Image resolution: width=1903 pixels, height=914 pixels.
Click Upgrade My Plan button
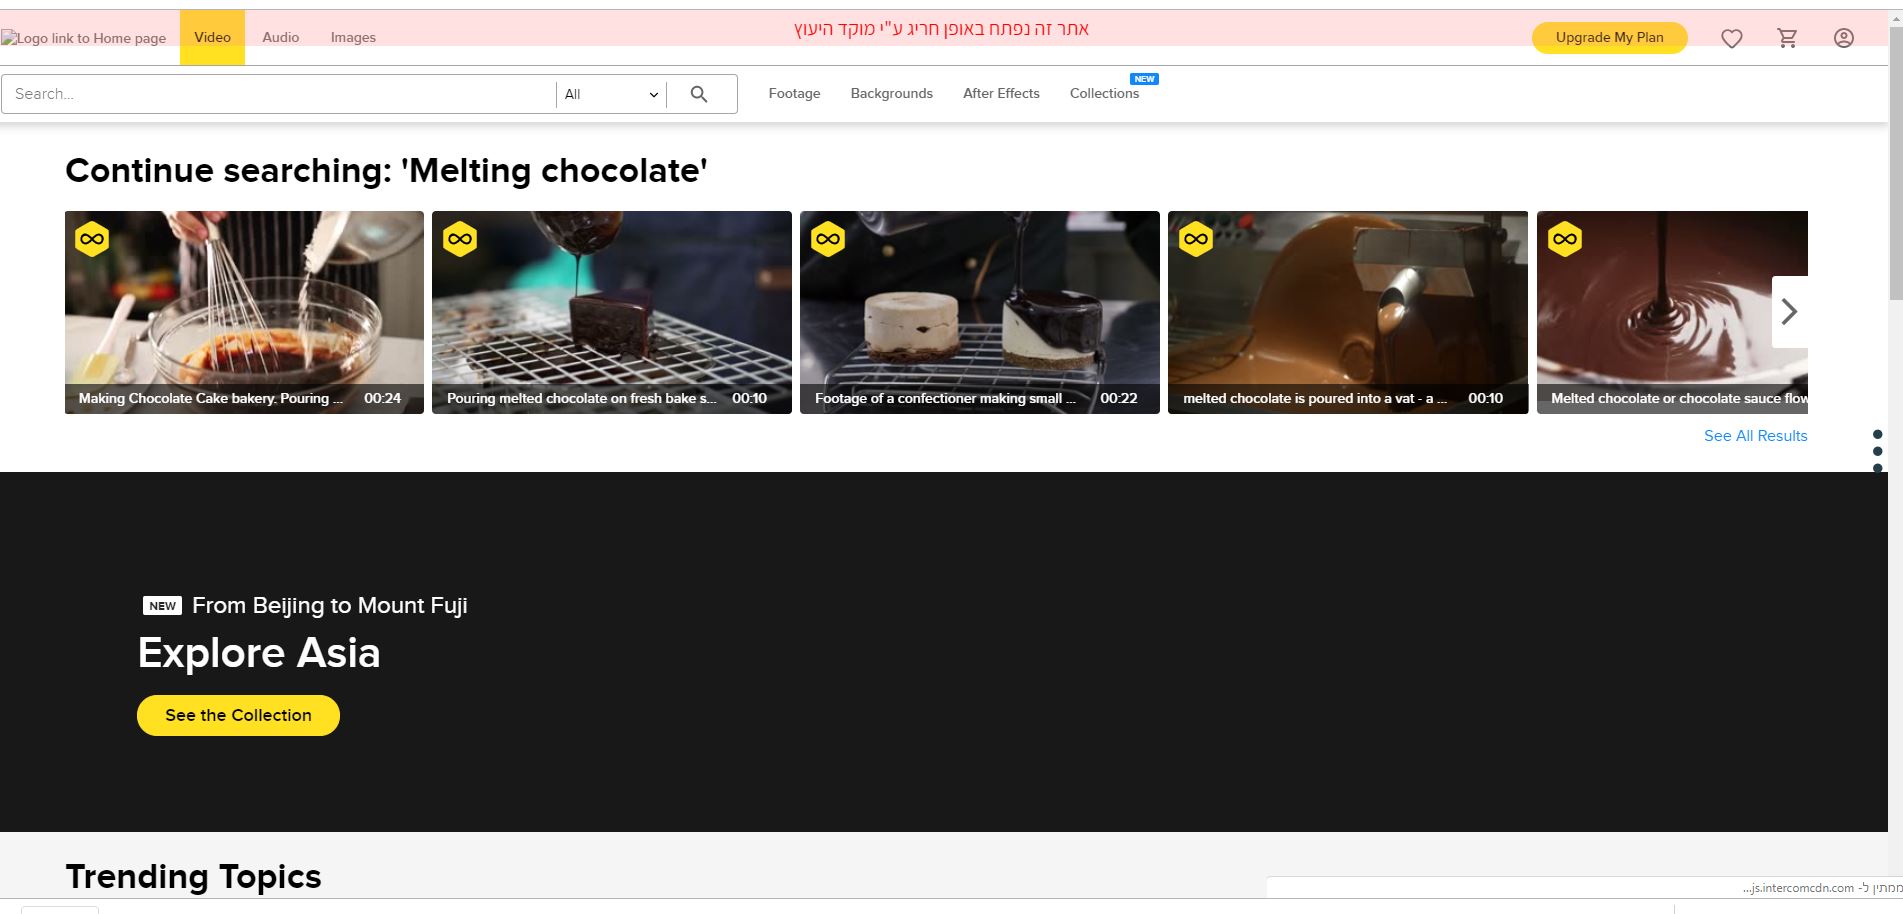click(1610, 38)
